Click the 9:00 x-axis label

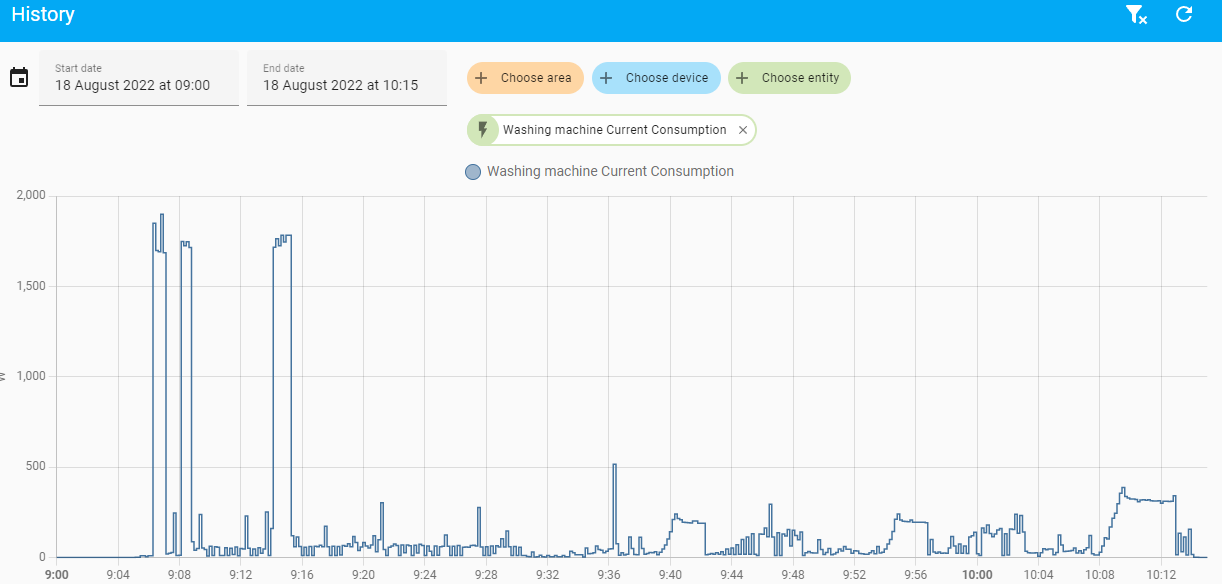click(57, 575)
